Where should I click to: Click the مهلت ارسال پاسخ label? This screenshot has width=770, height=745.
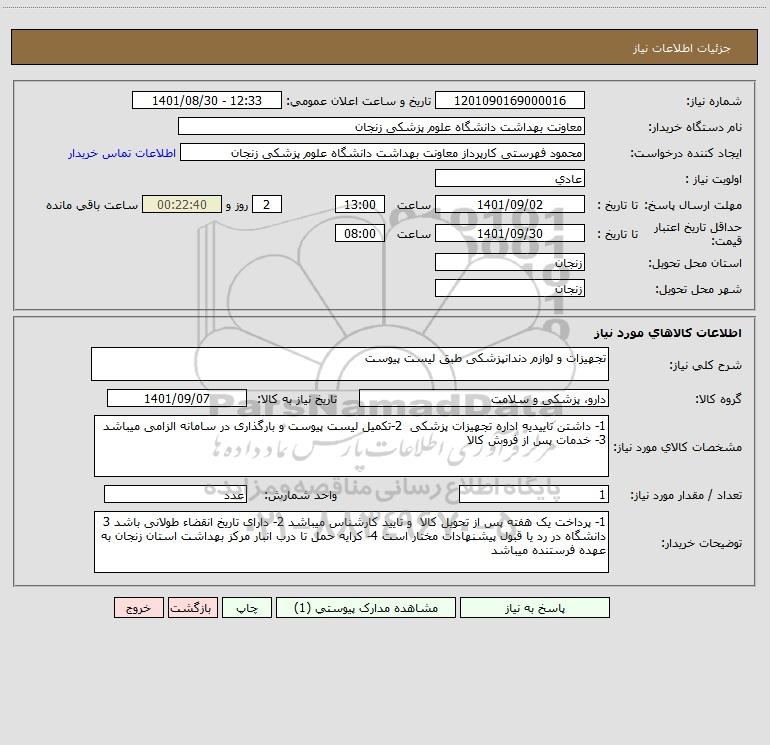(693, 205)
